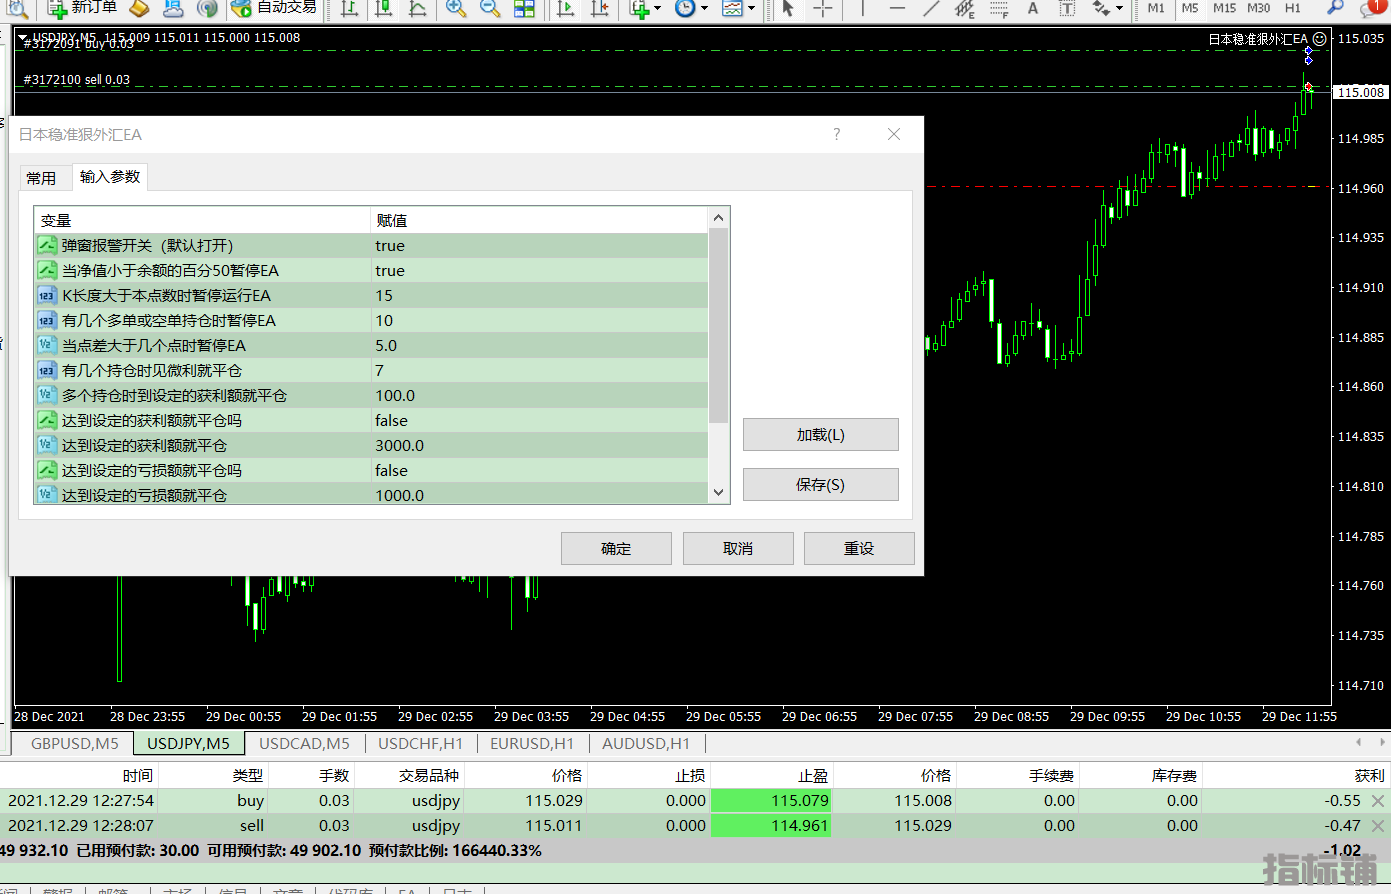Open the indicators list dropdown arrow
Screen dimensions: 1391x894
tap(657, 8)
